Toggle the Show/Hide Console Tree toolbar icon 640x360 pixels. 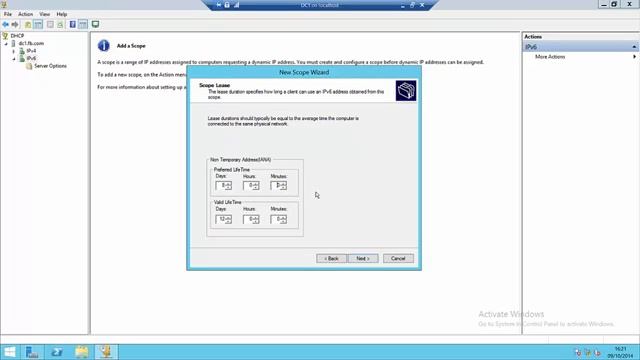pos(38,24)
